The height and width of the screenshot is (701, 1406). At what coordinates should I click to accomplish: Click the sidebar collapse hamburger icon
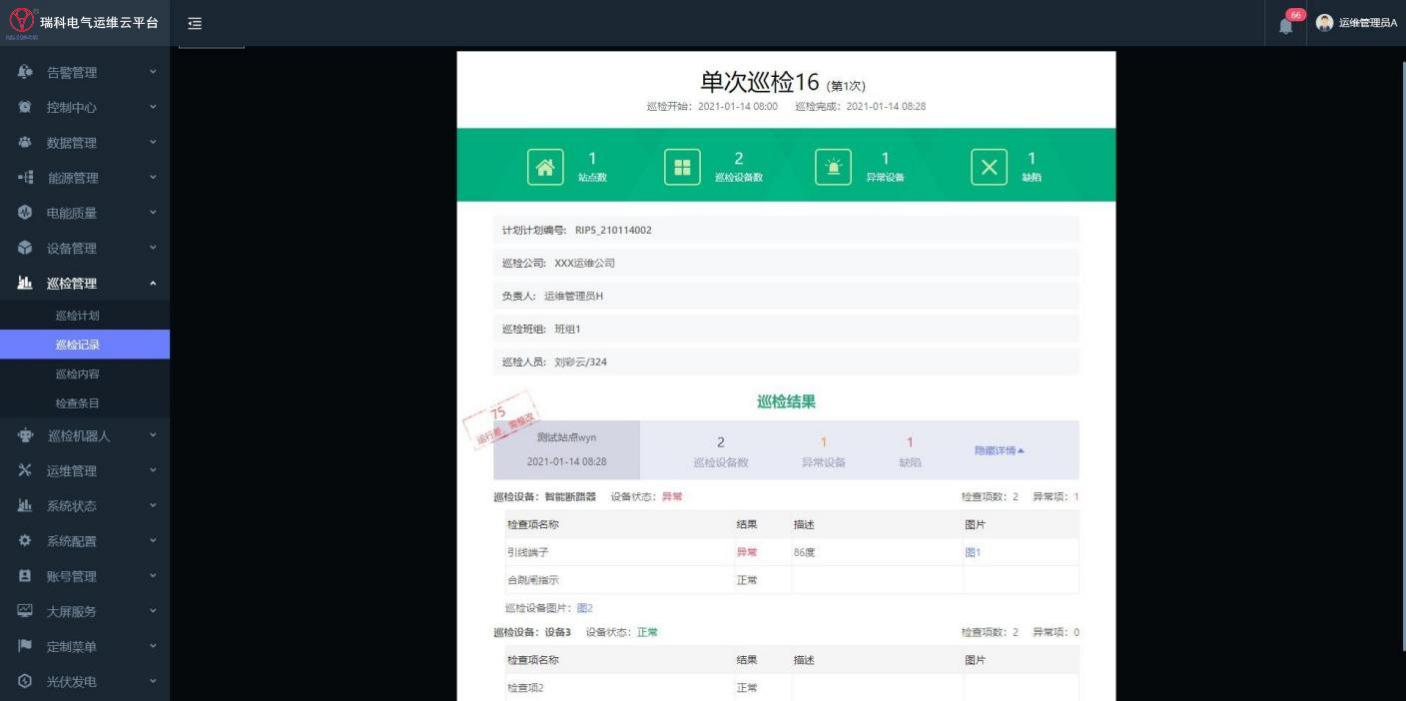[195, 23]
